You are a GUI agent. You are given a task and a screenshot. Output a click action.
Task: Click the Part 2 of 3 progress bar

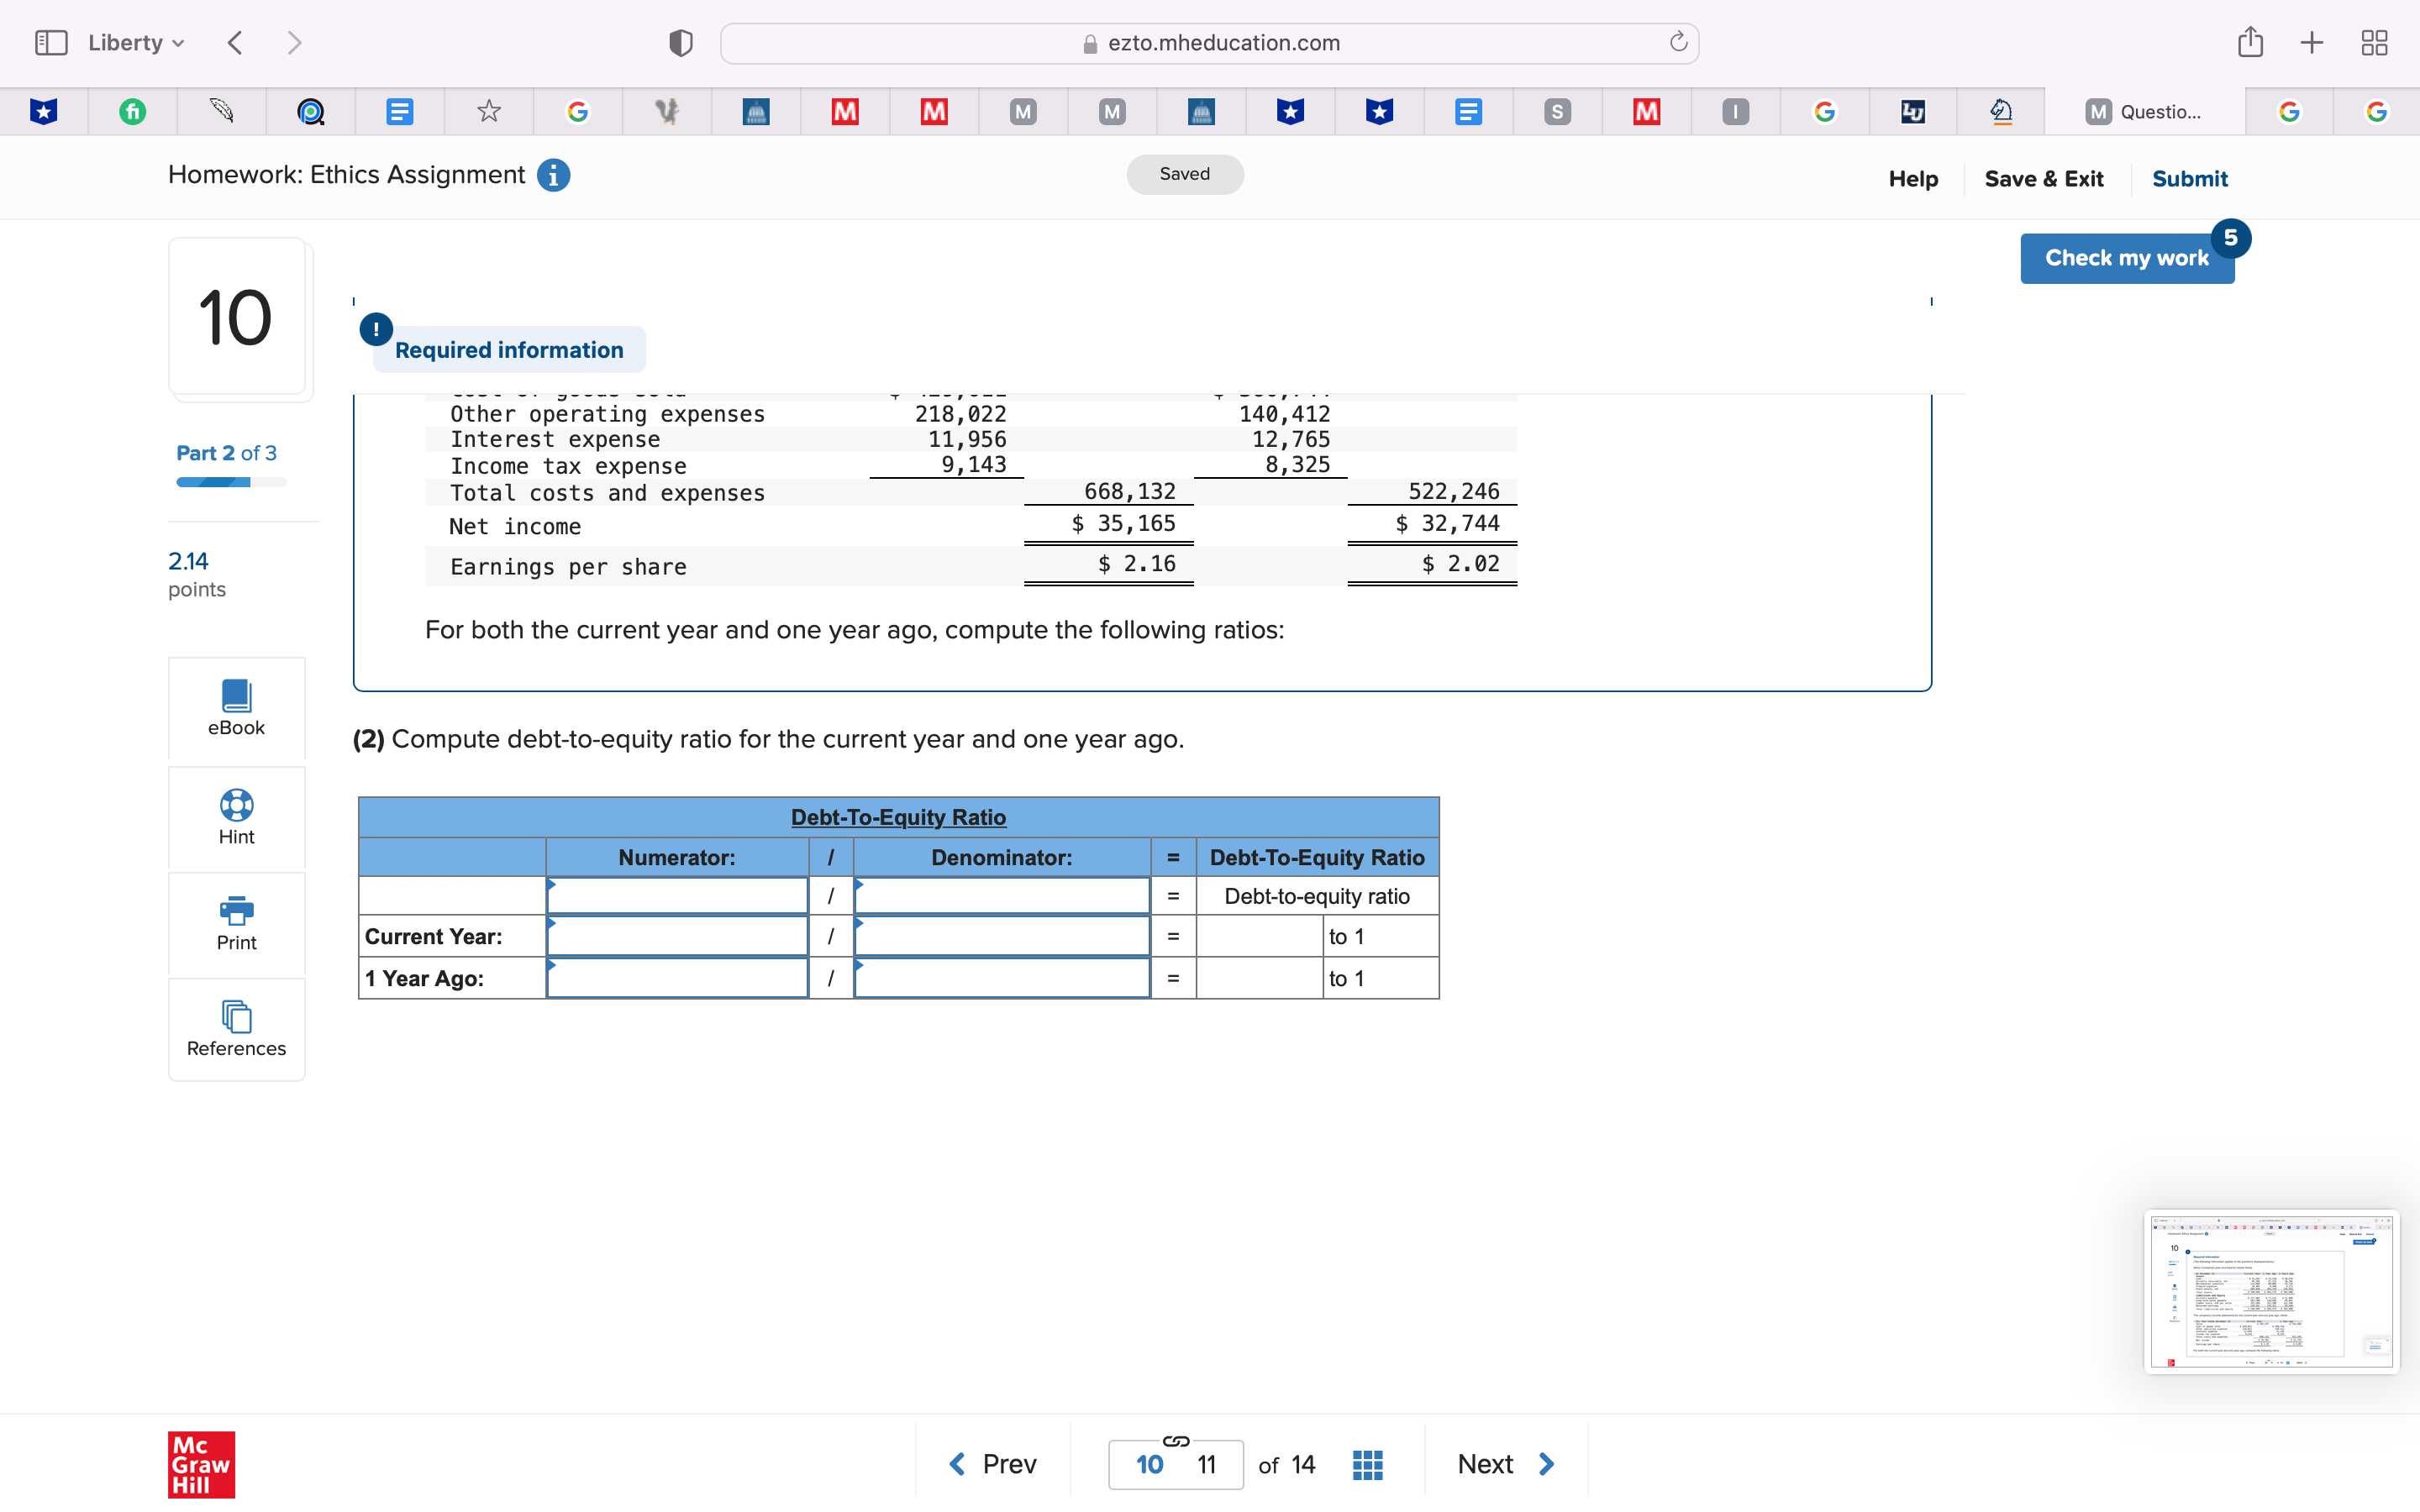(231, 482)
